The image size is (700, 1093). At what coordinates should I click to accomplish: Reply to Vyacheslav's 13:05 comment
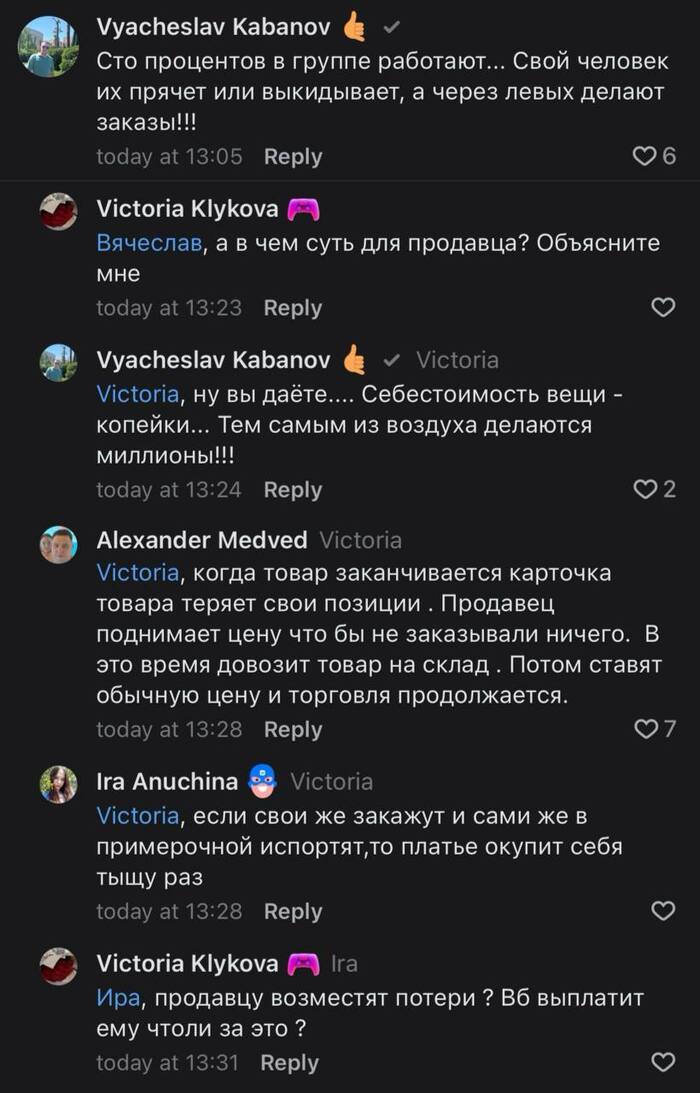tap(293, 157)
